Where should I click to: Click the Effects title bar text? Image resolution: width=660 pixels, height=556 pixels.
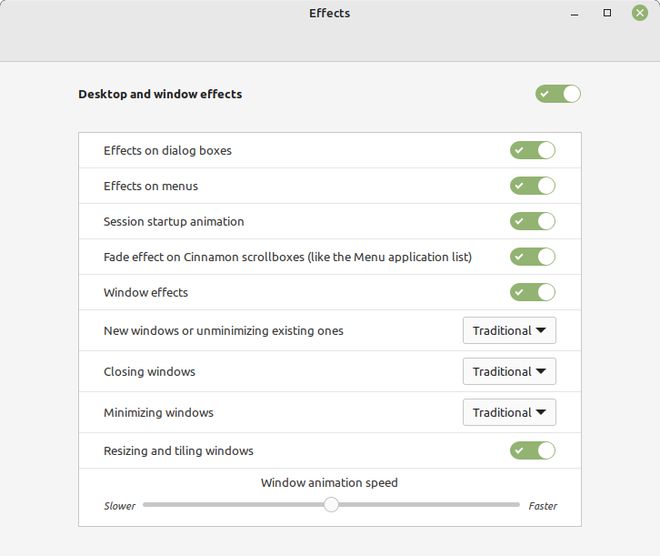tap(330, 13)
